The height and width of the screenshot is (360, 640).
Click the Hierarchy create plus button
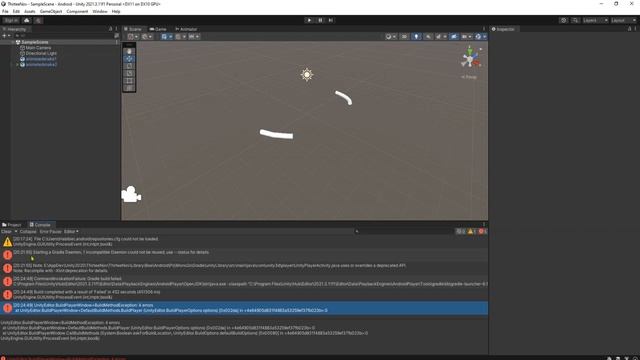(x=6, y=36)
